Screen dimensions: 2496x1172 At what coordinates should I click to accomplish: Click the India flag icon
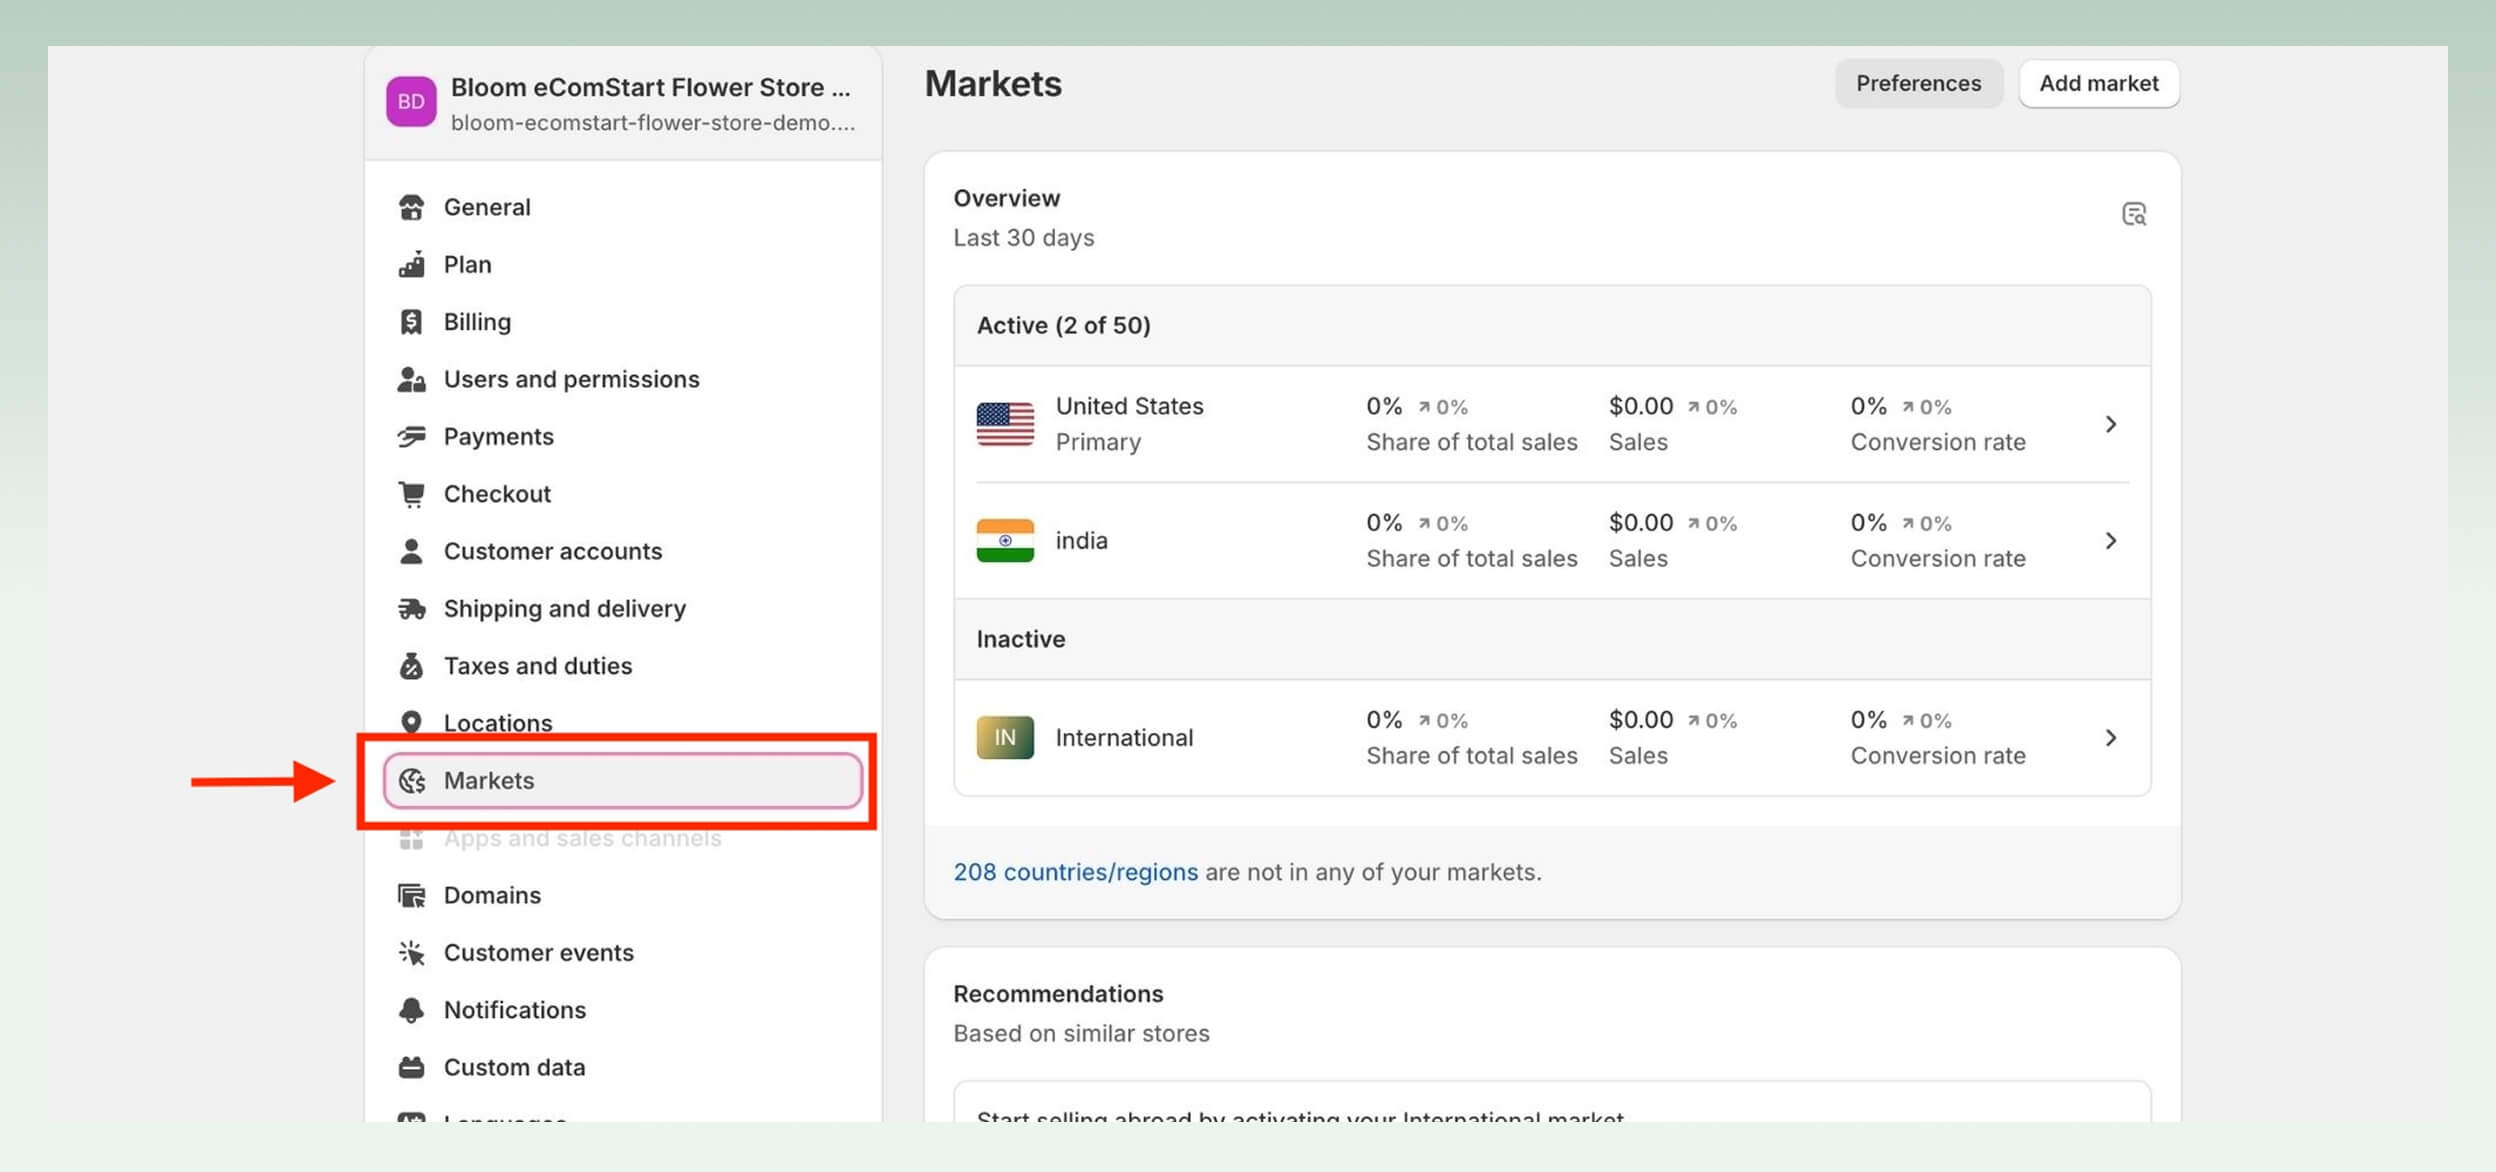1005,540
